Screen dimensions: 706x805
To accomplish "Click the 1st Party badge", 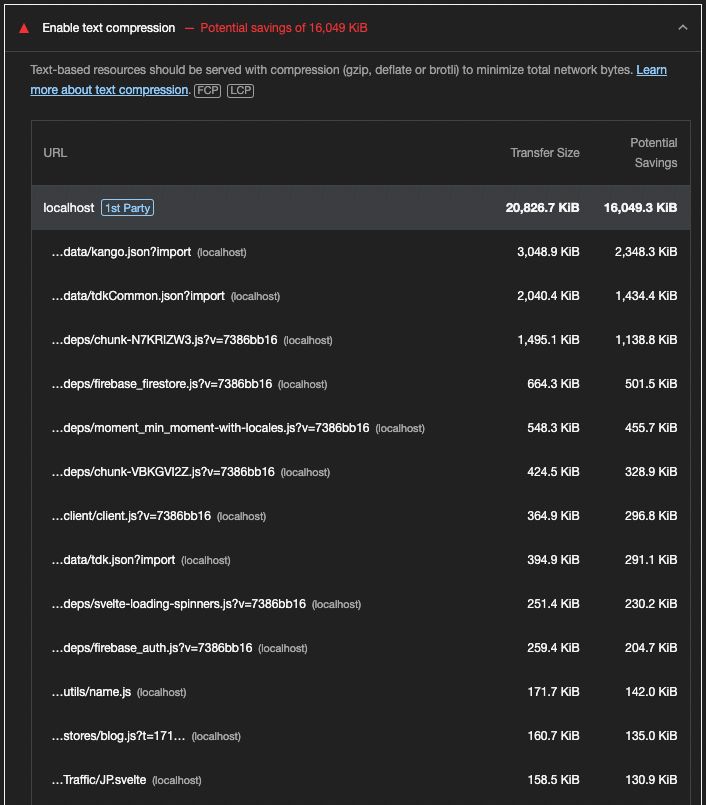I will tap(127, 208).
